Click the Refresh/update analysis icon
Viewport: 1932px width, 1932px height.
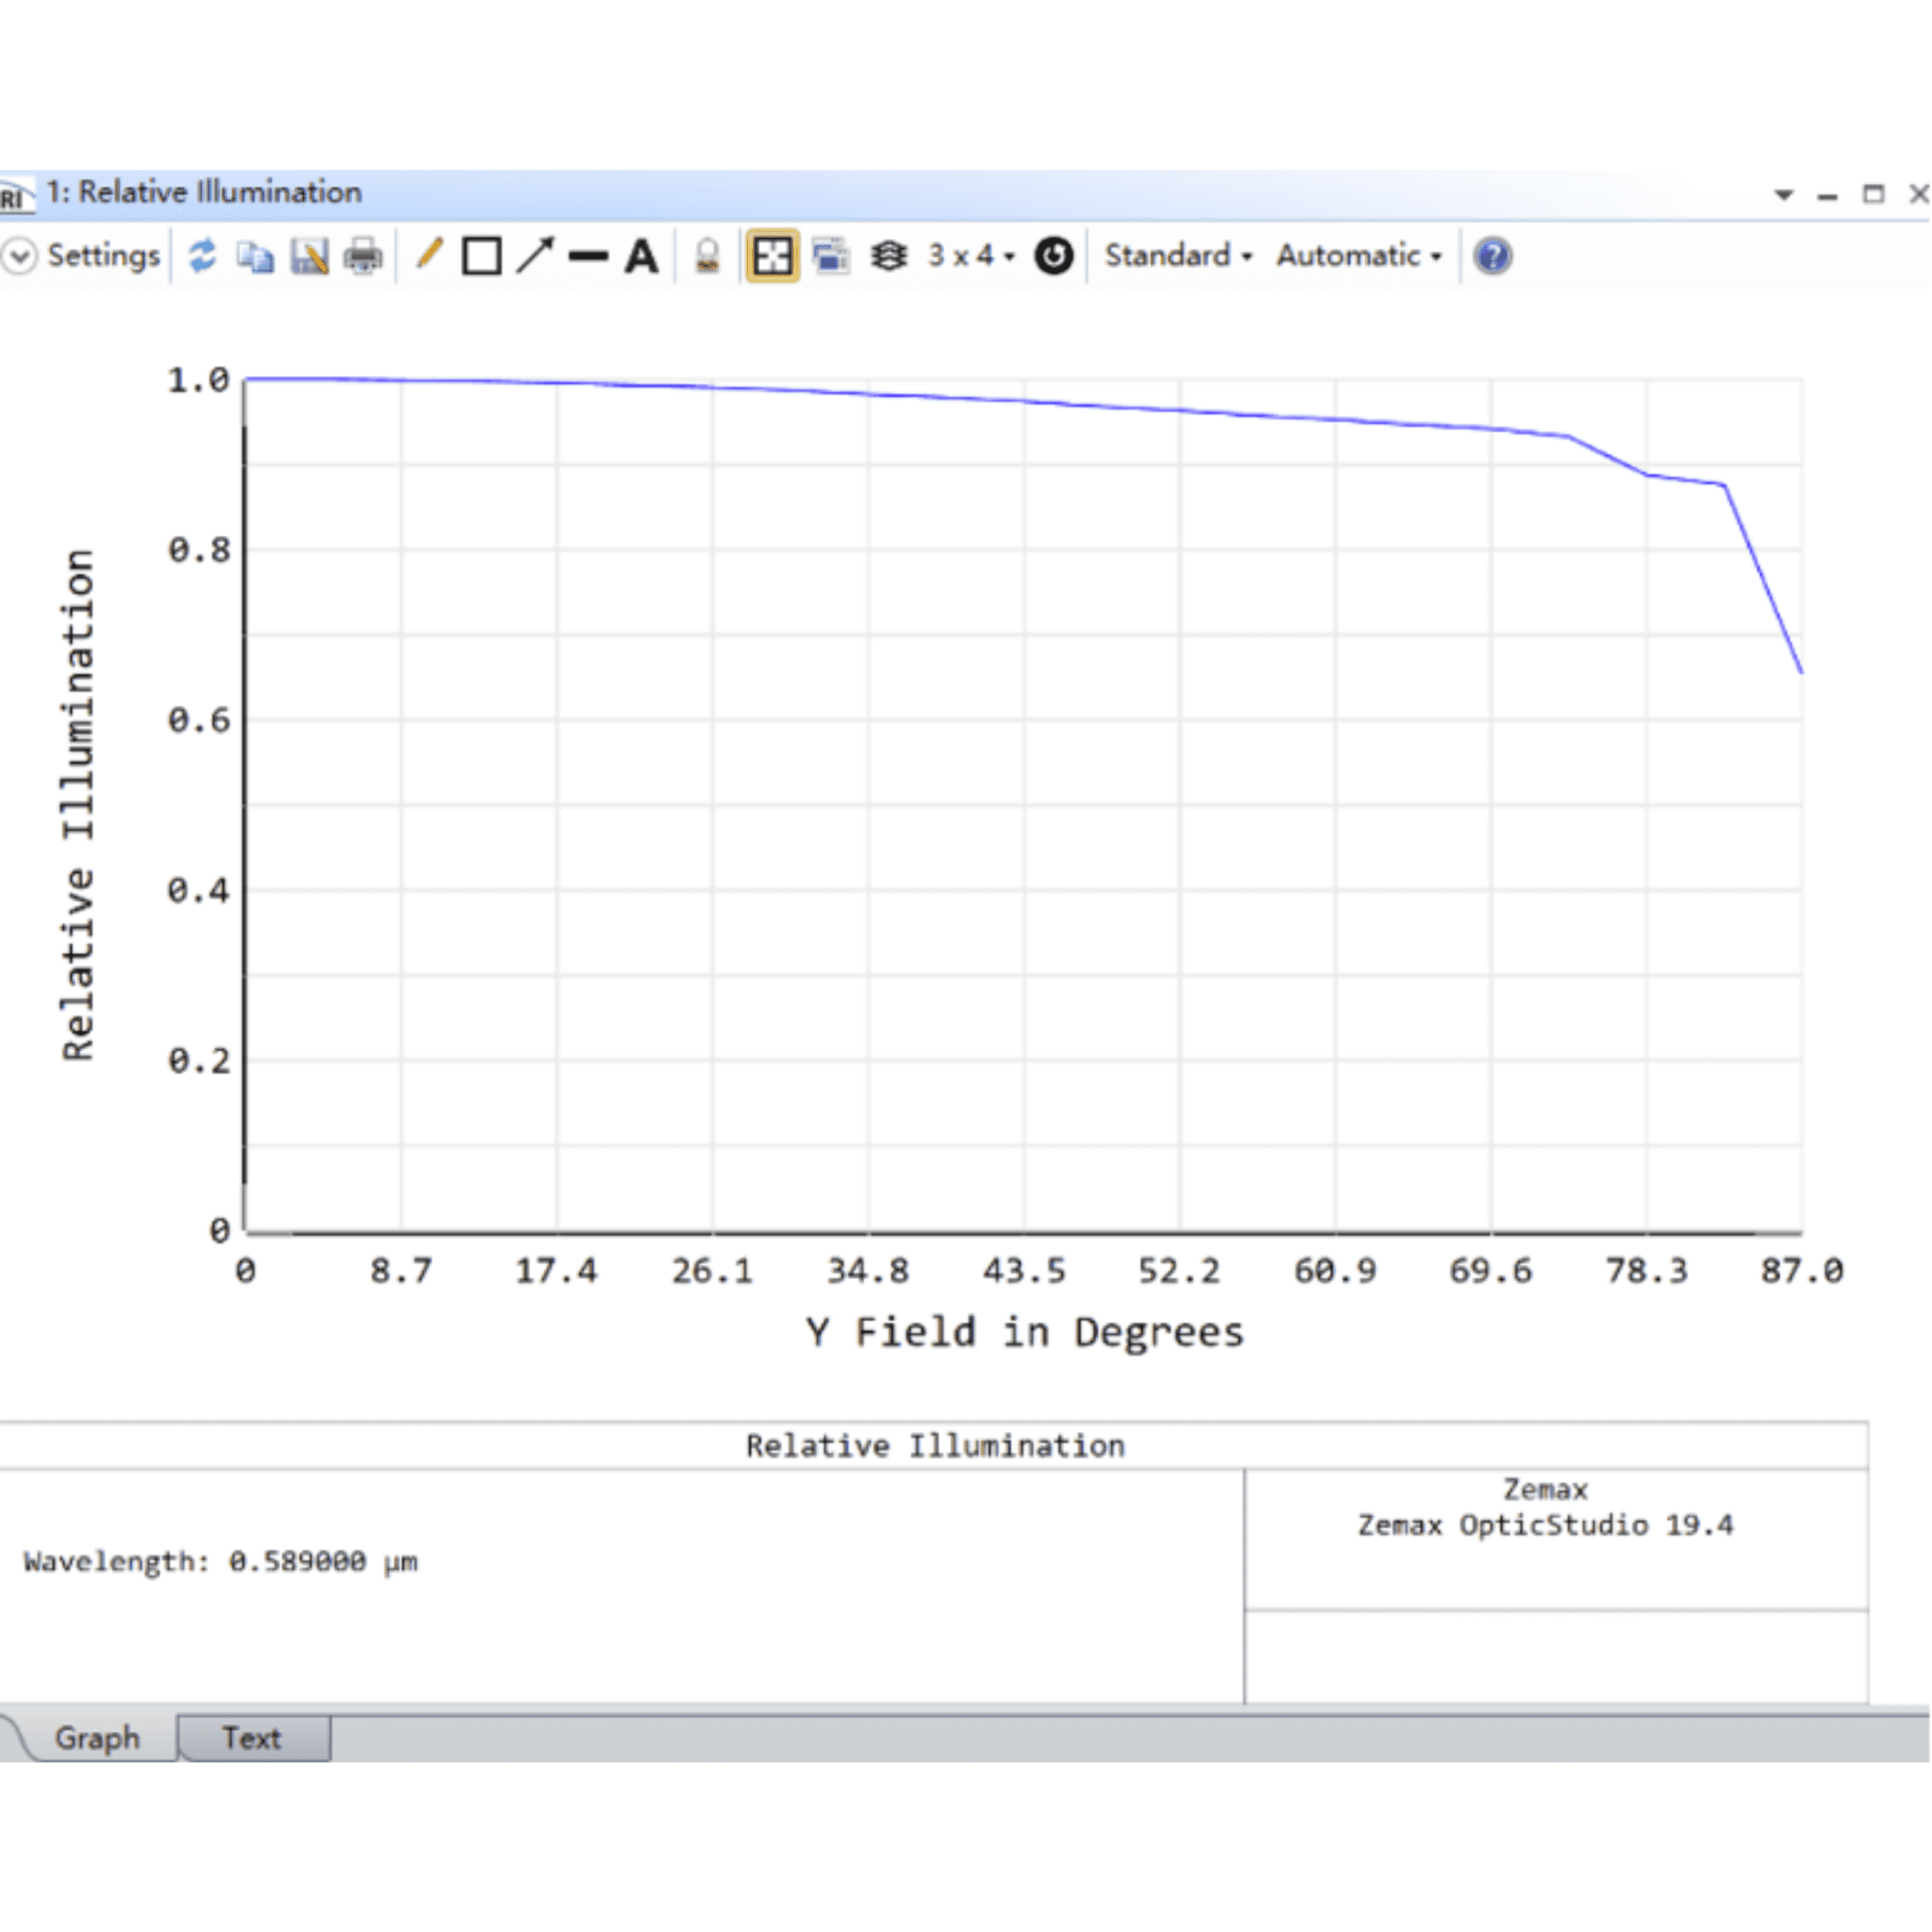[x=203, y=256]
